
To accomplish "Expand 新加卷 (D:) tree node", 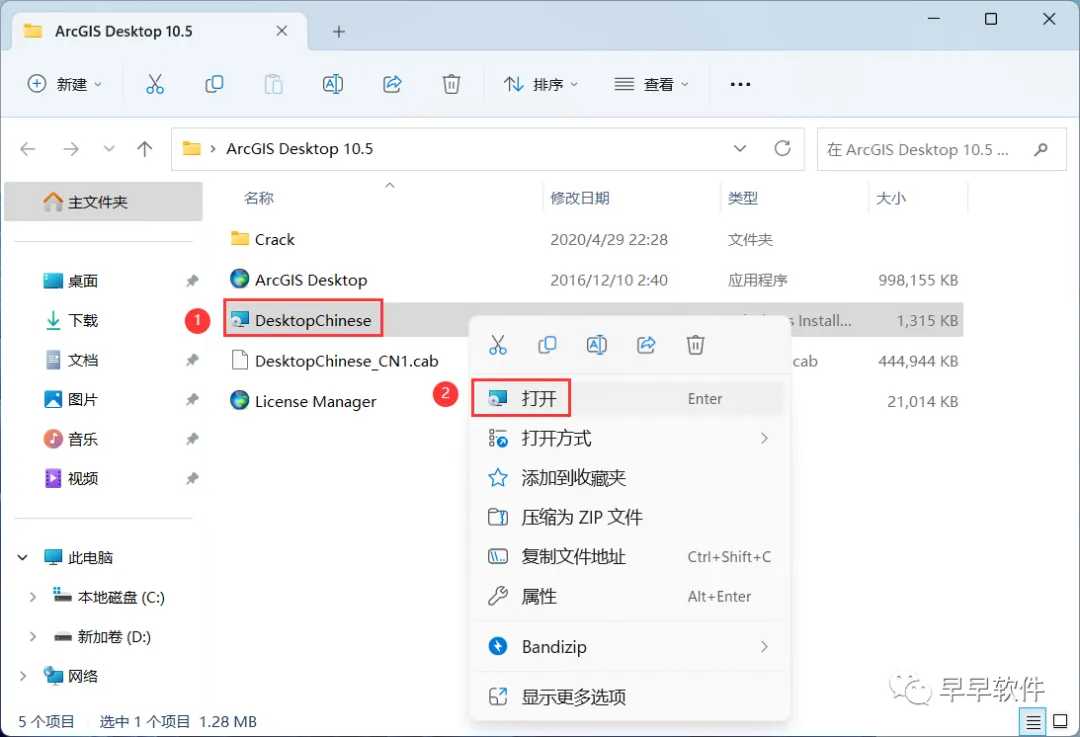I will 32,636.
